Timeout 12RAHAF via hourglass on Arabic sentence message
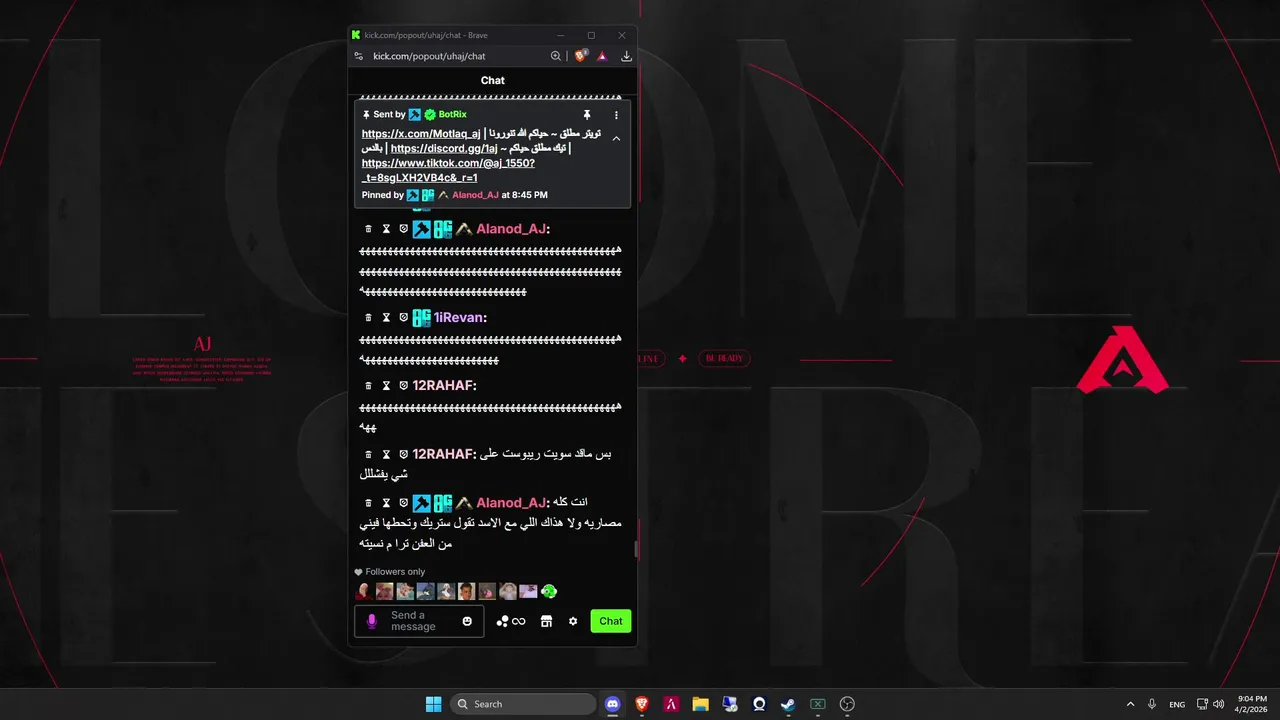 (x=386, y=454)
